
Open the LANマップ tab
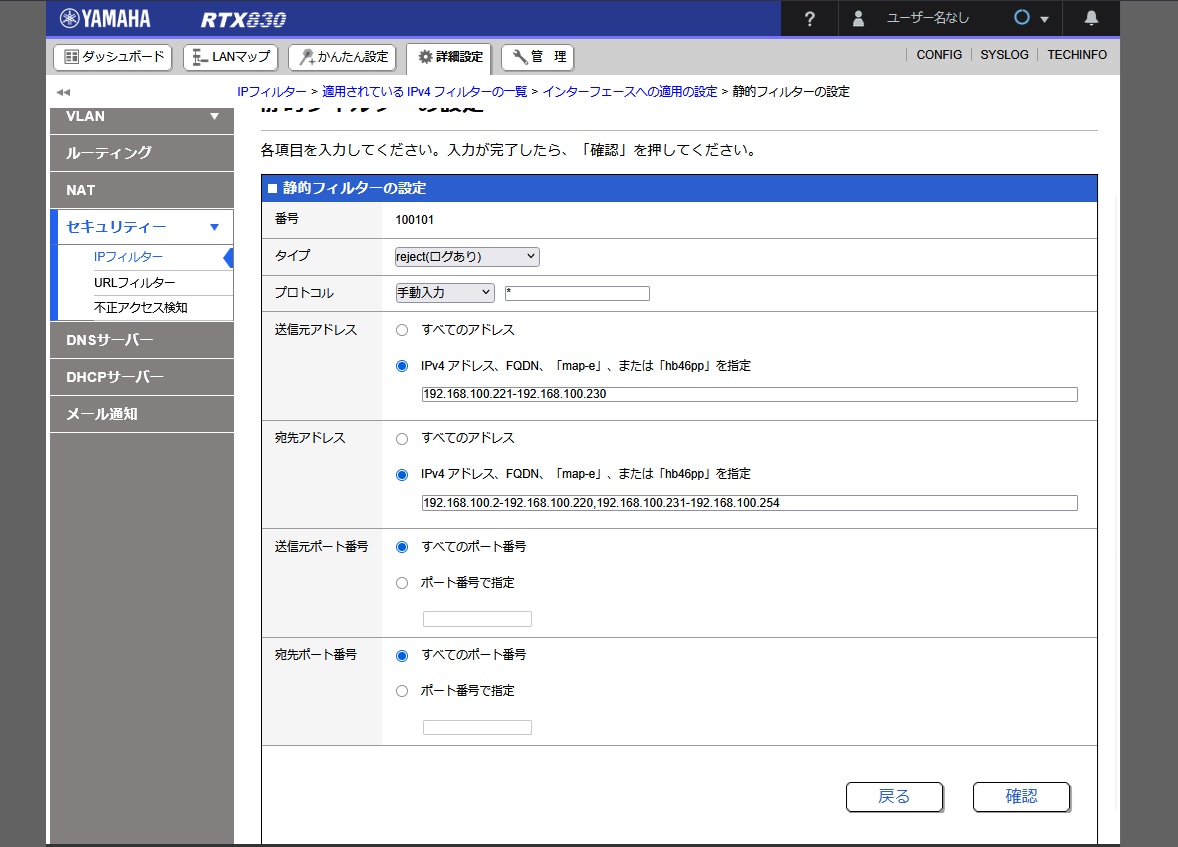[231, 57]
